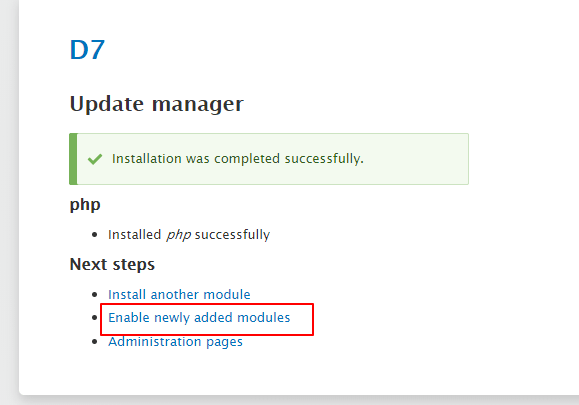Screen dimensions: 579x405
Task: Click empty area inside green status box
Action: (x=414, y=159)
